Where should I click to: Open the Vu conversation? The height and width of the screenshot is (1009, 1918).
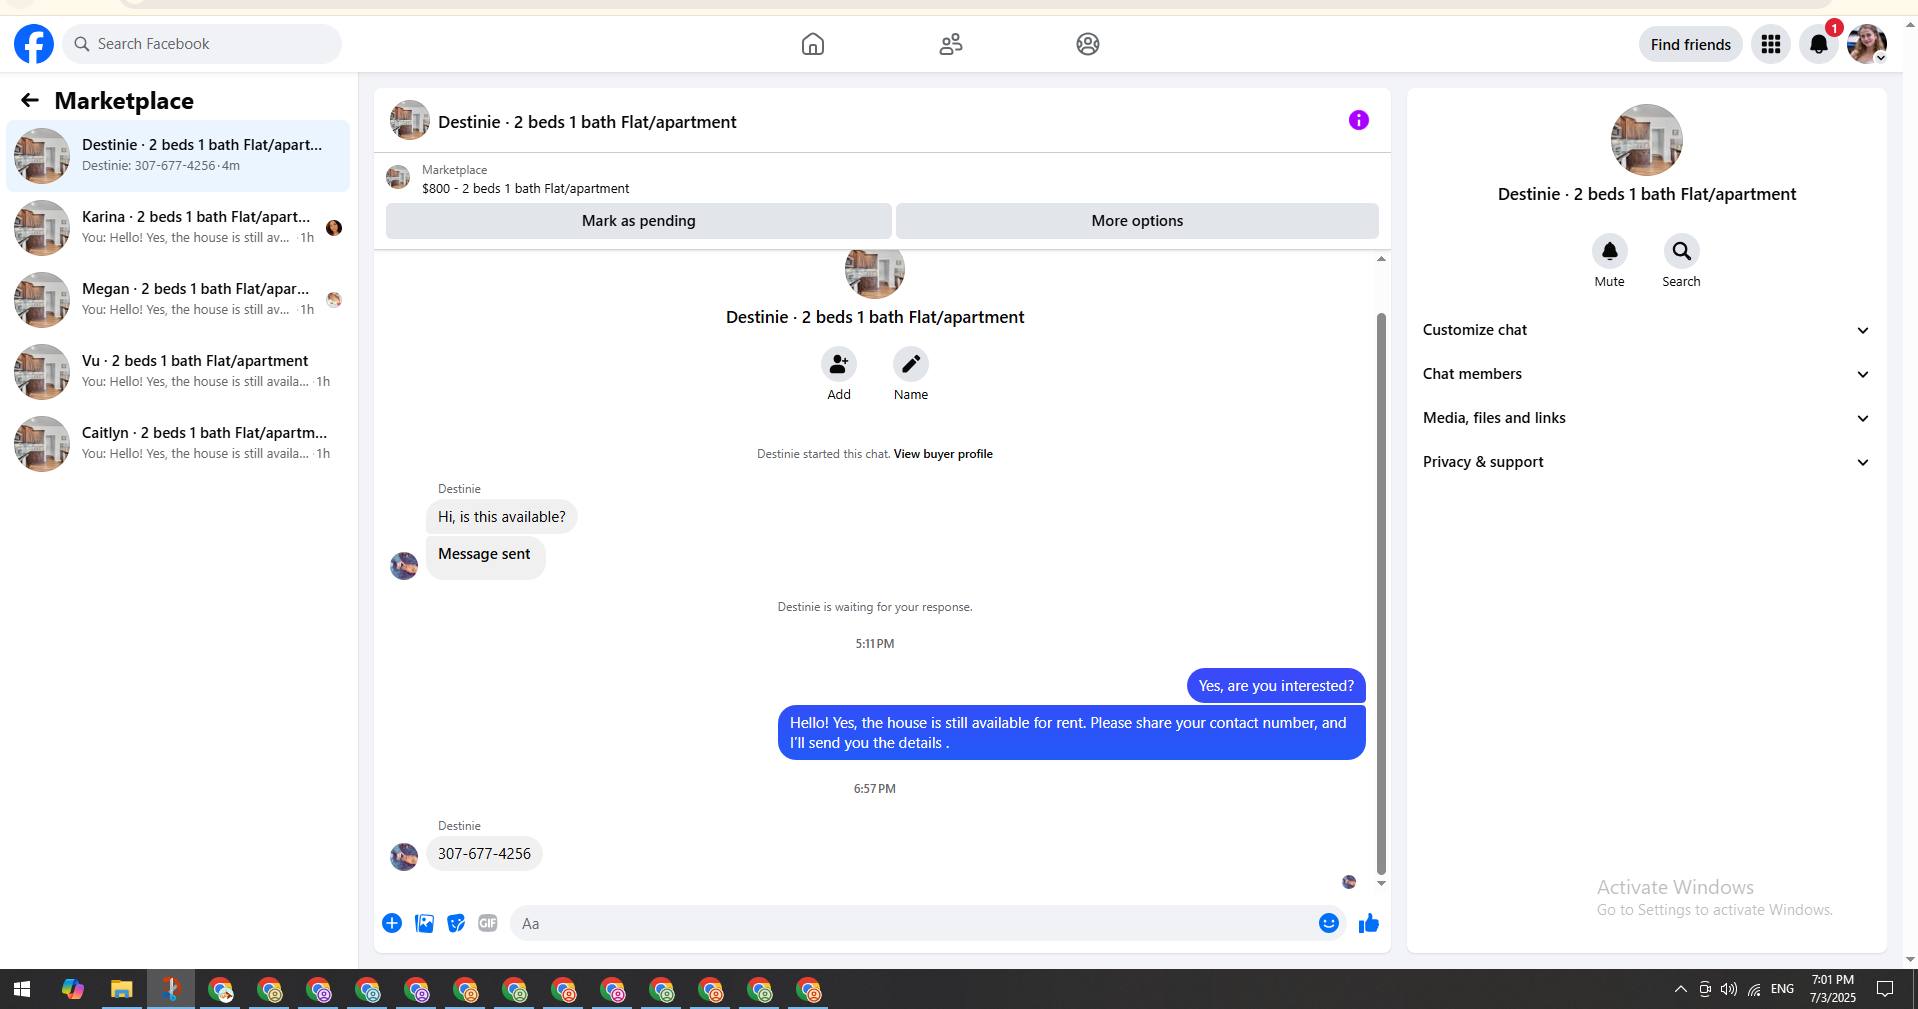pos(178,372)
